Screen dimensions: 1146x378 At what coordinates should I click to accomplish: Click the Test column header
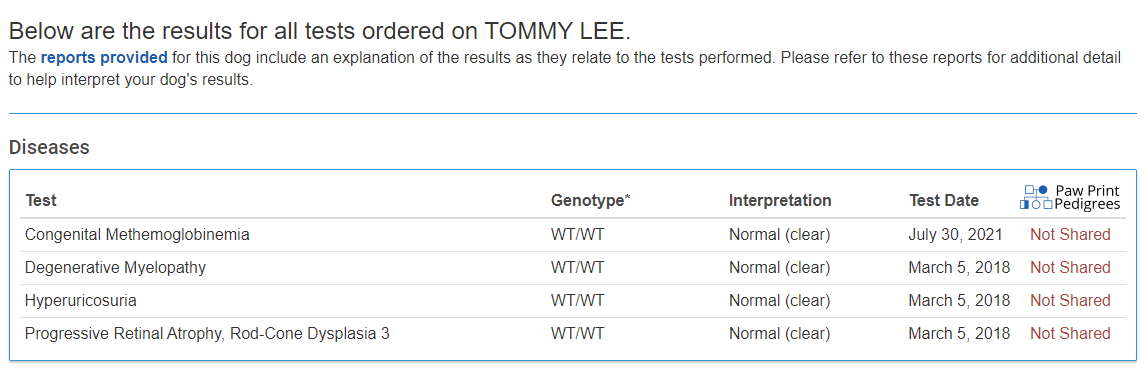pos(41,200)
